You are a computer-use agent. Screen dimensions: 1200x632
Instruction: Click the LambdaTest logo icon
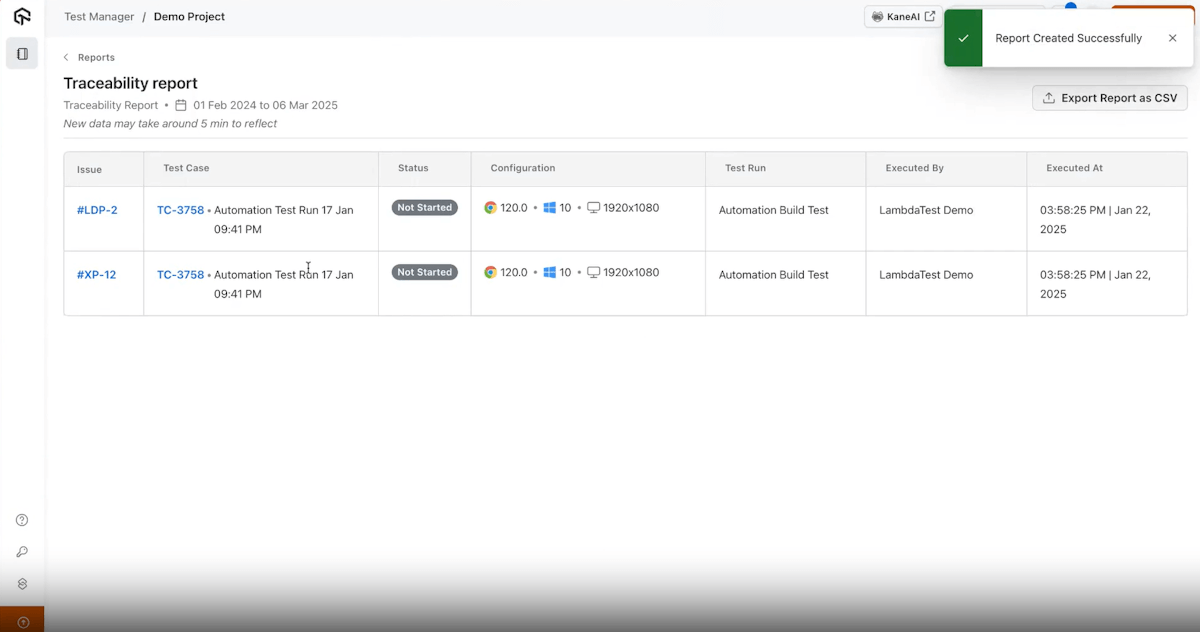tap(22, 16)
